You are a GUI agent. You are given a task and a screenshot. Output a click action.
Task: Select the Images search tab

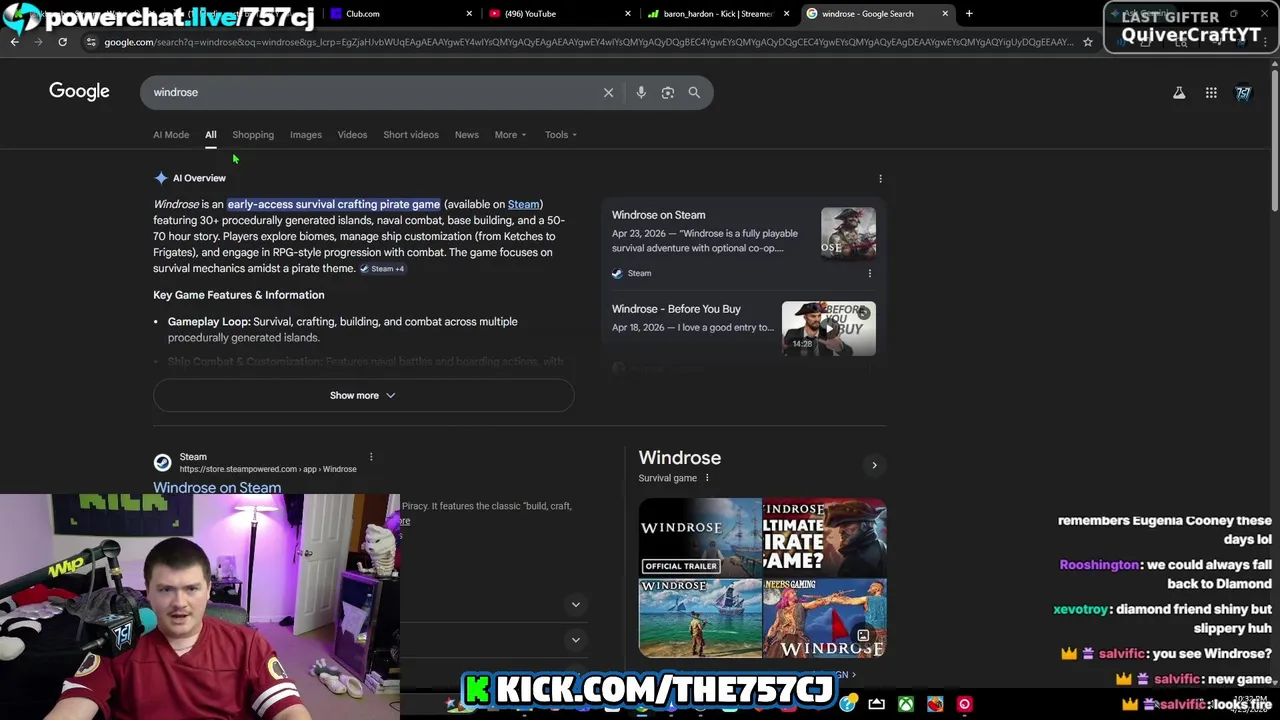[x=306, y=135]
